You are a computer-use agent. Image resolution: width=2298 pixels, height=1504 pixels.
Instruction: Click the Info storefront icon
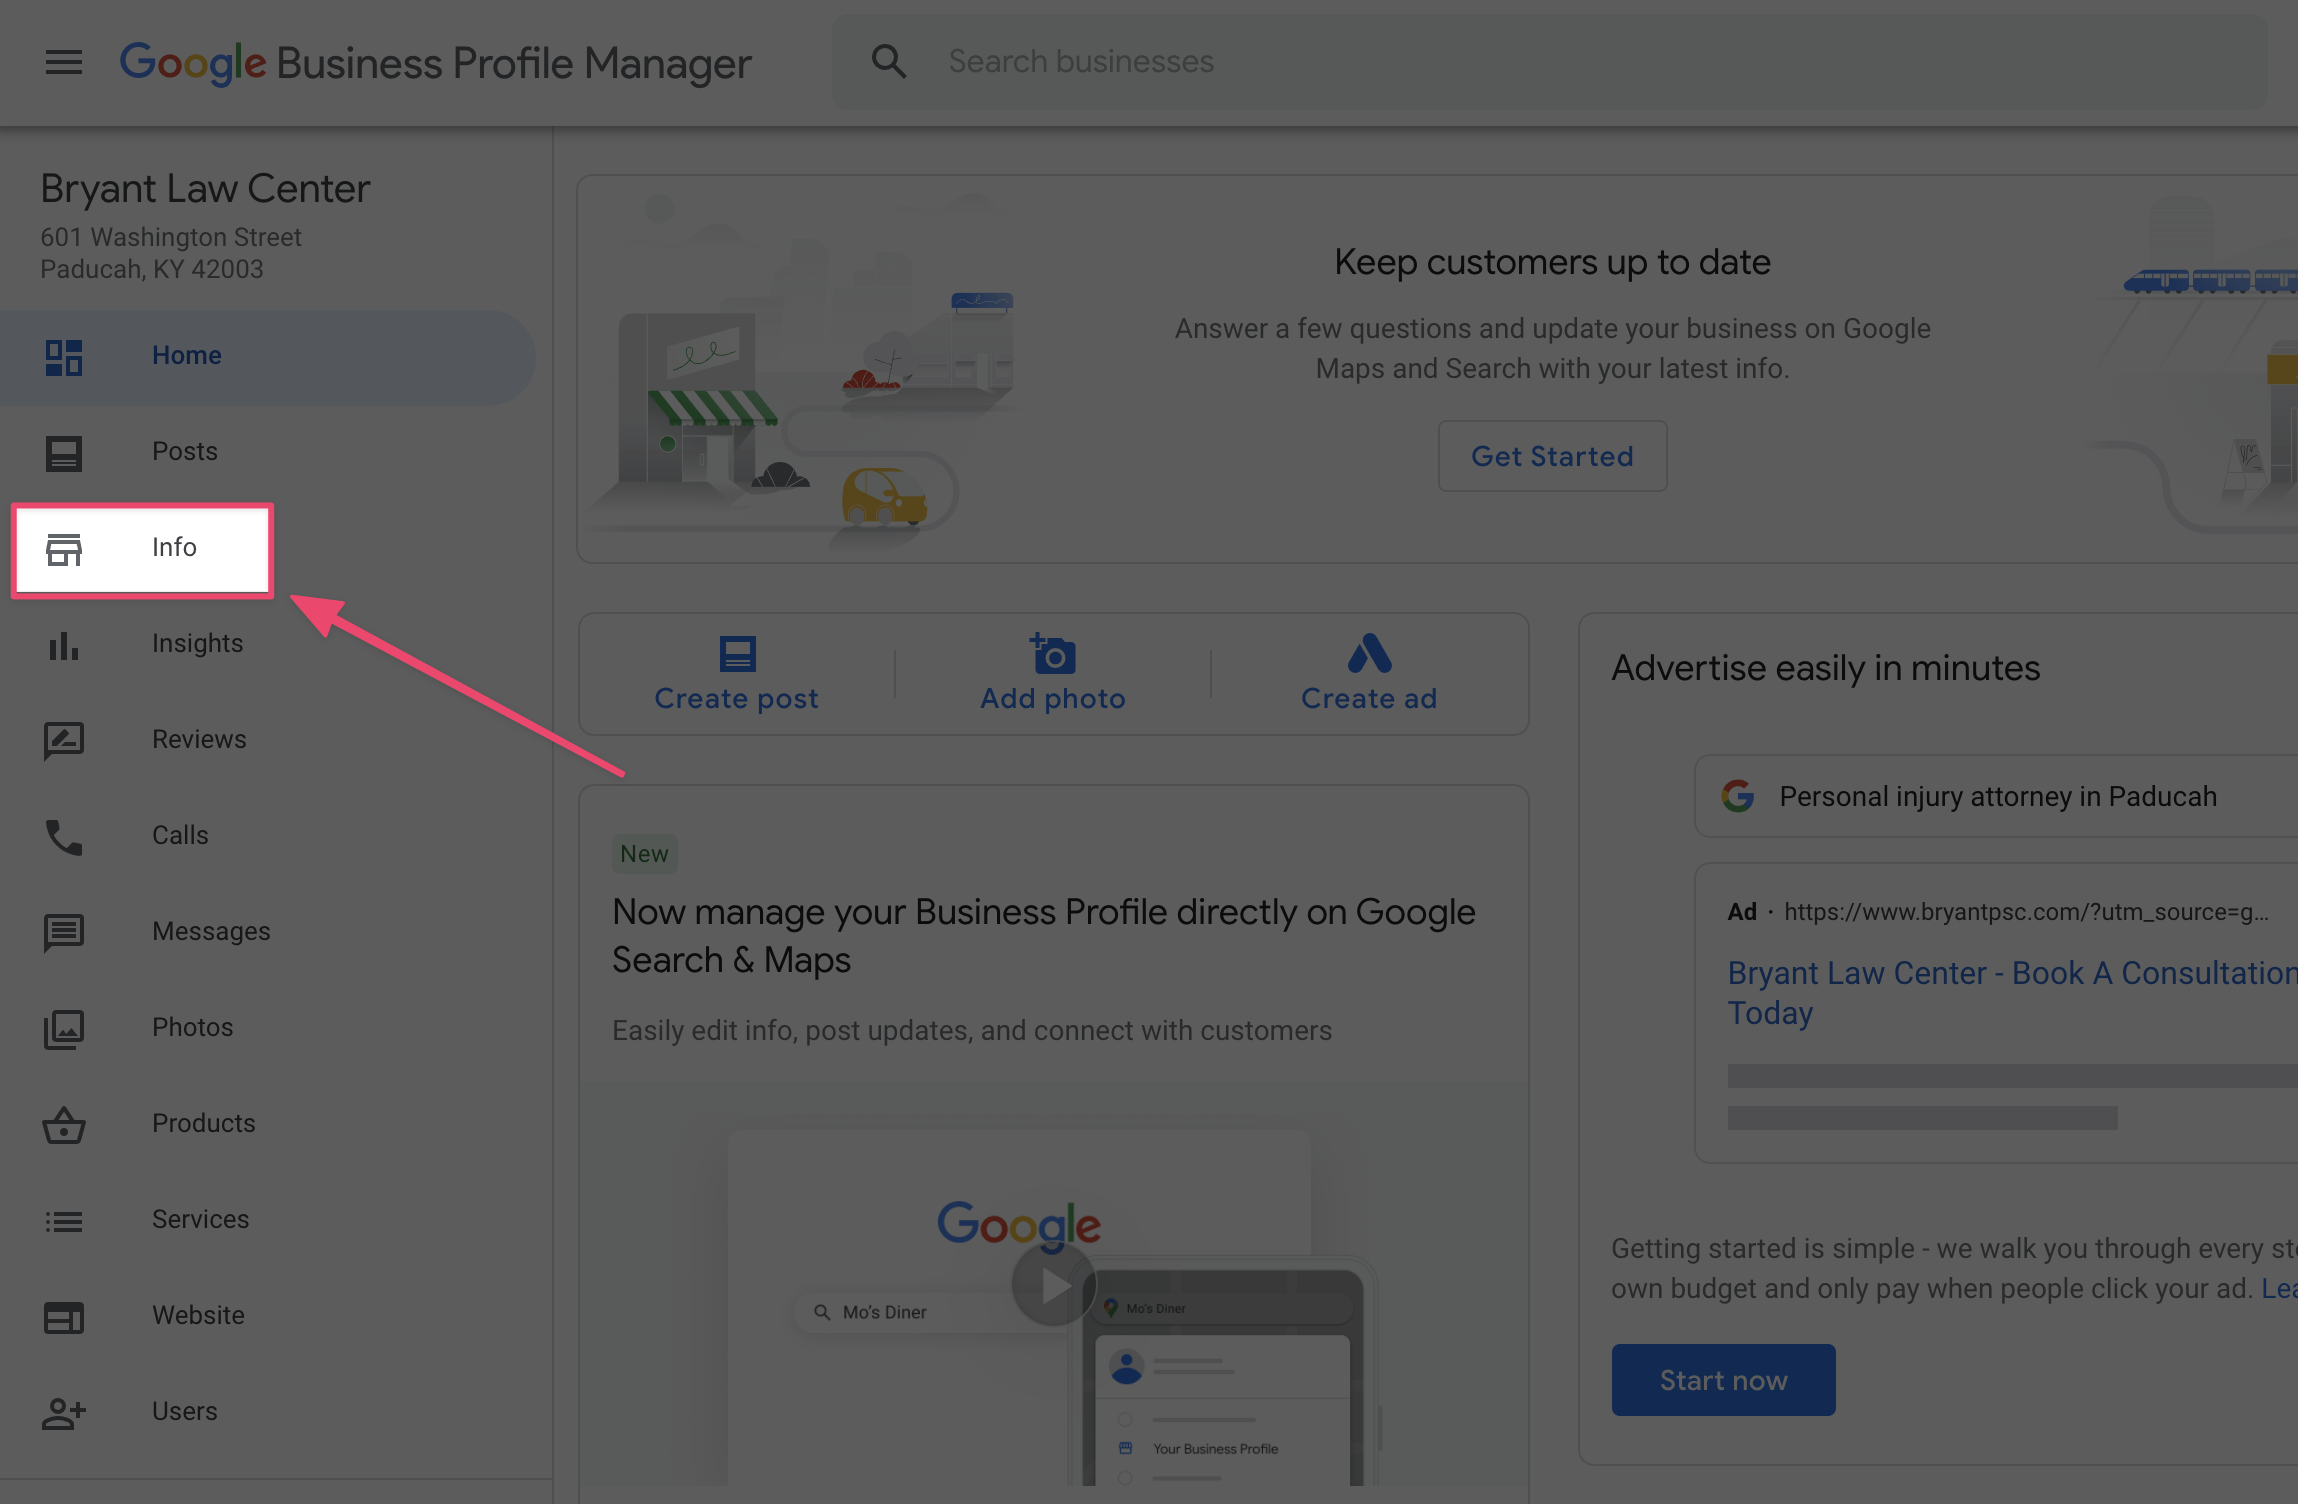pos(64,549)
